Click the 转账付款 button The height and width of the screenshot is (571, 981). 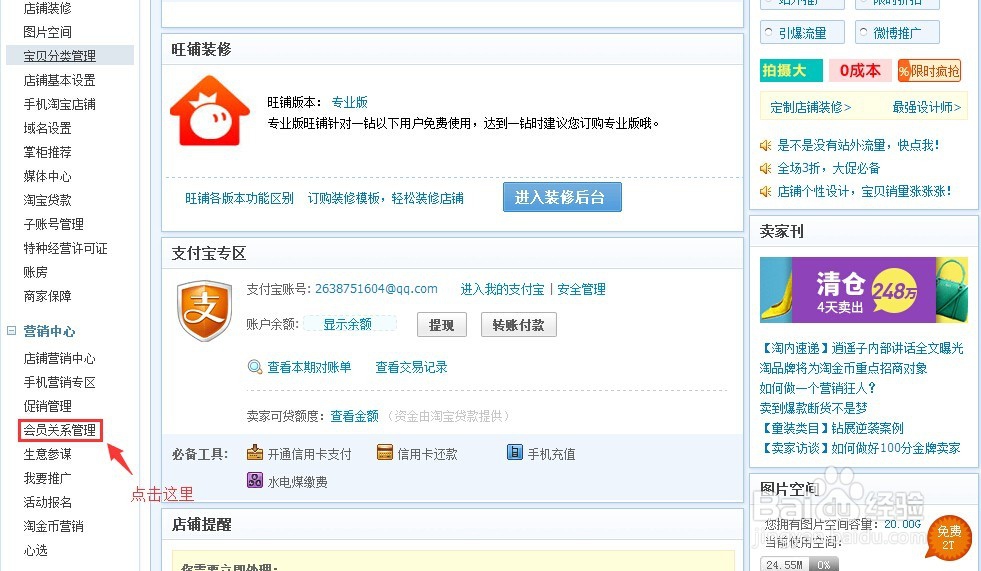tap(519, 325)
